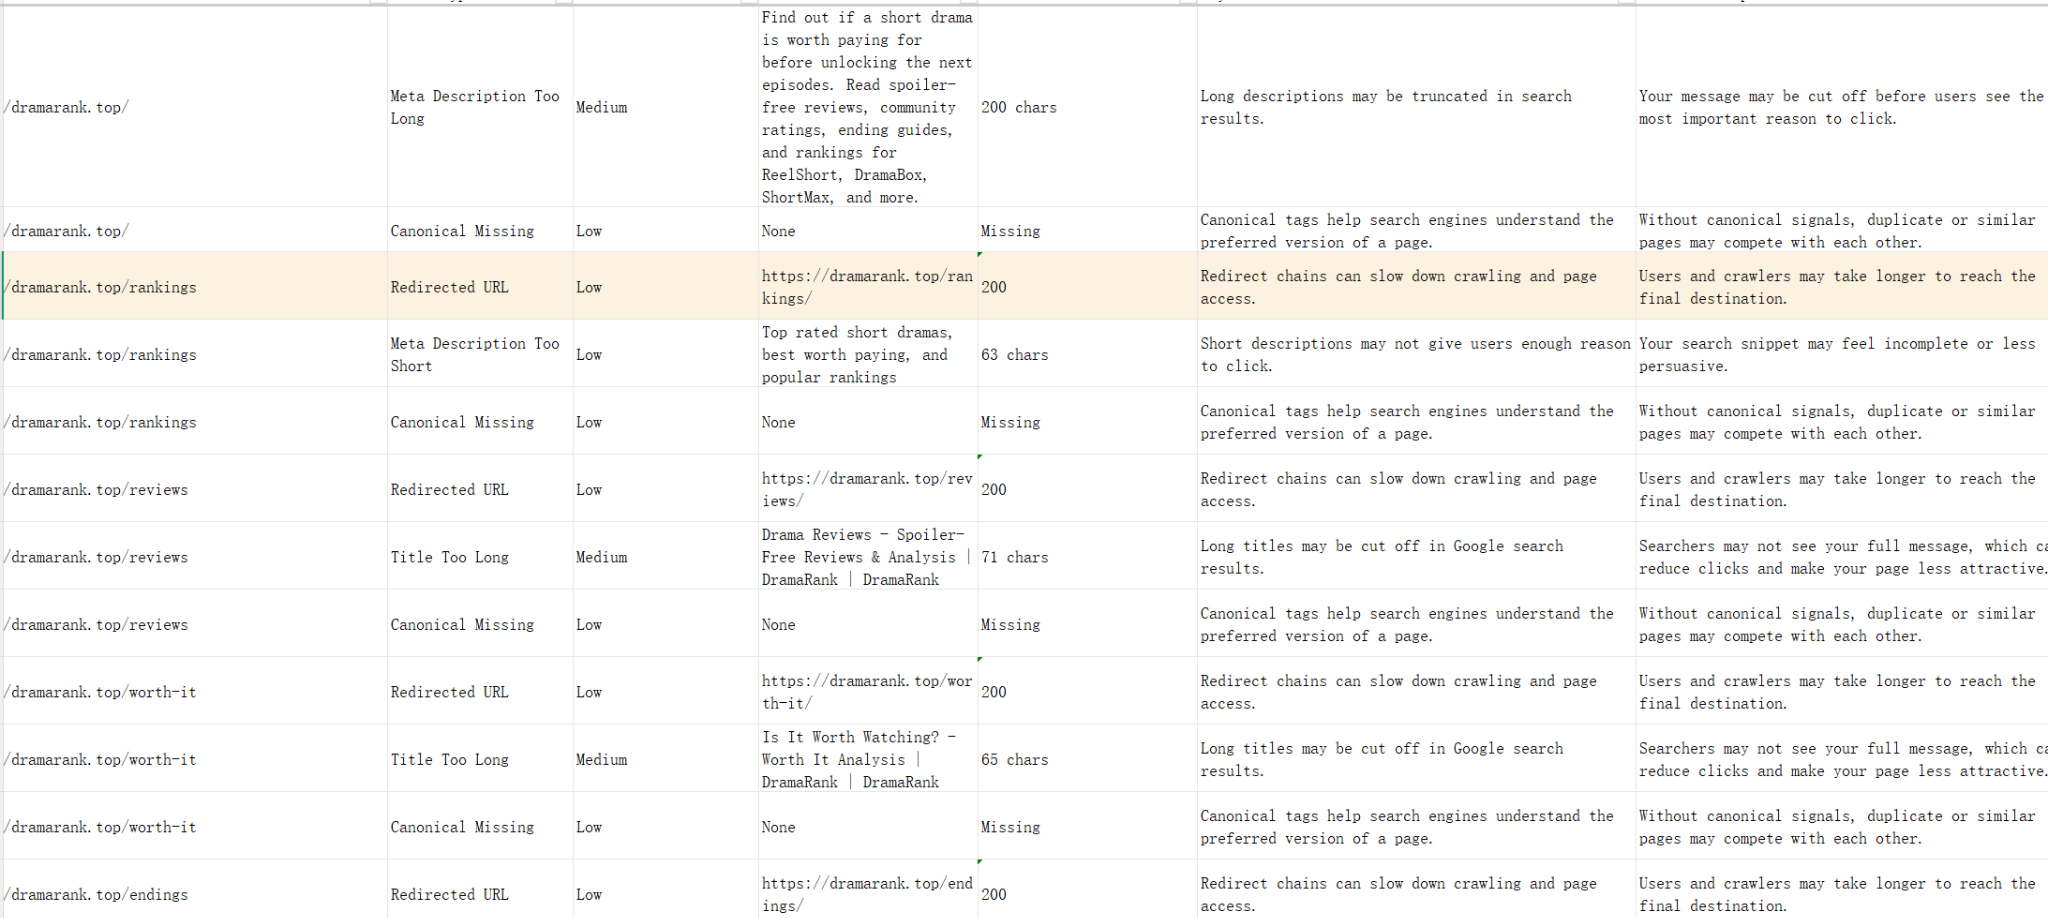The image size is (2048, 918).
Task: Select 'Searchers may not see' in worth-it row
Action: pyautogui.click(x=1843, y=760)
